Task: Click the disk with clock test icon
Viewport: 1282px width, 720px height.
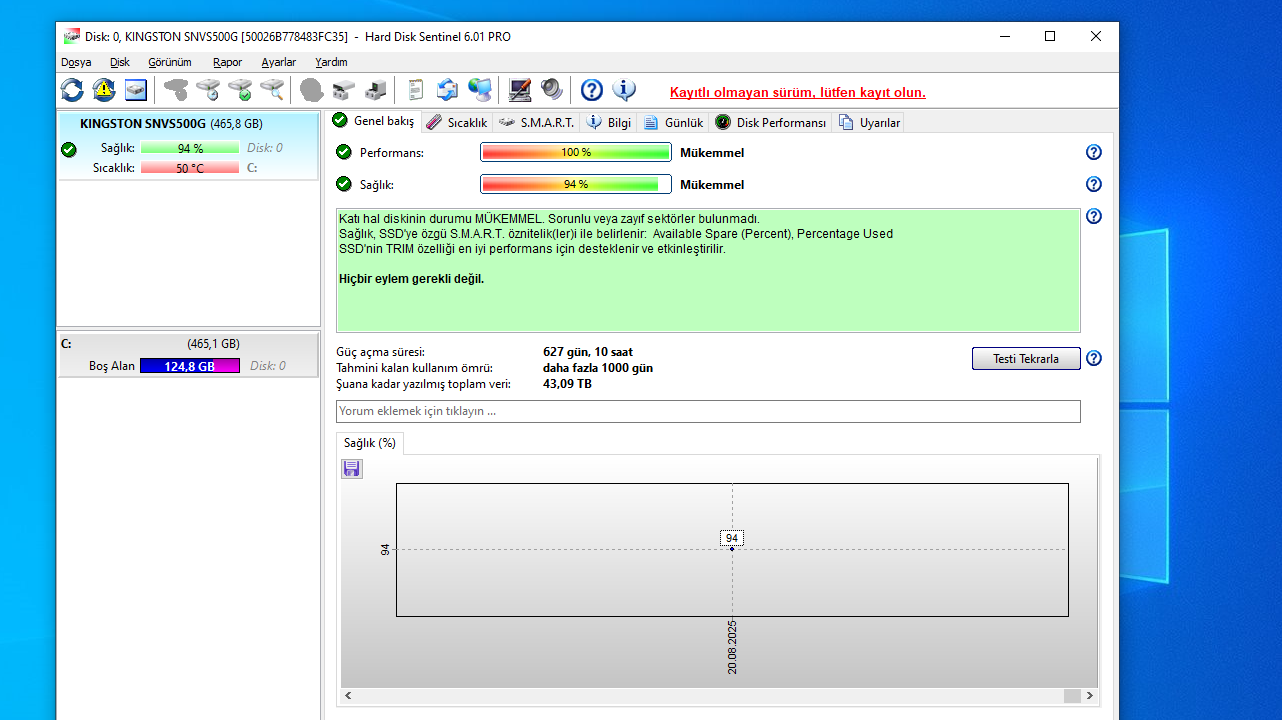Action: pos(208,90)
